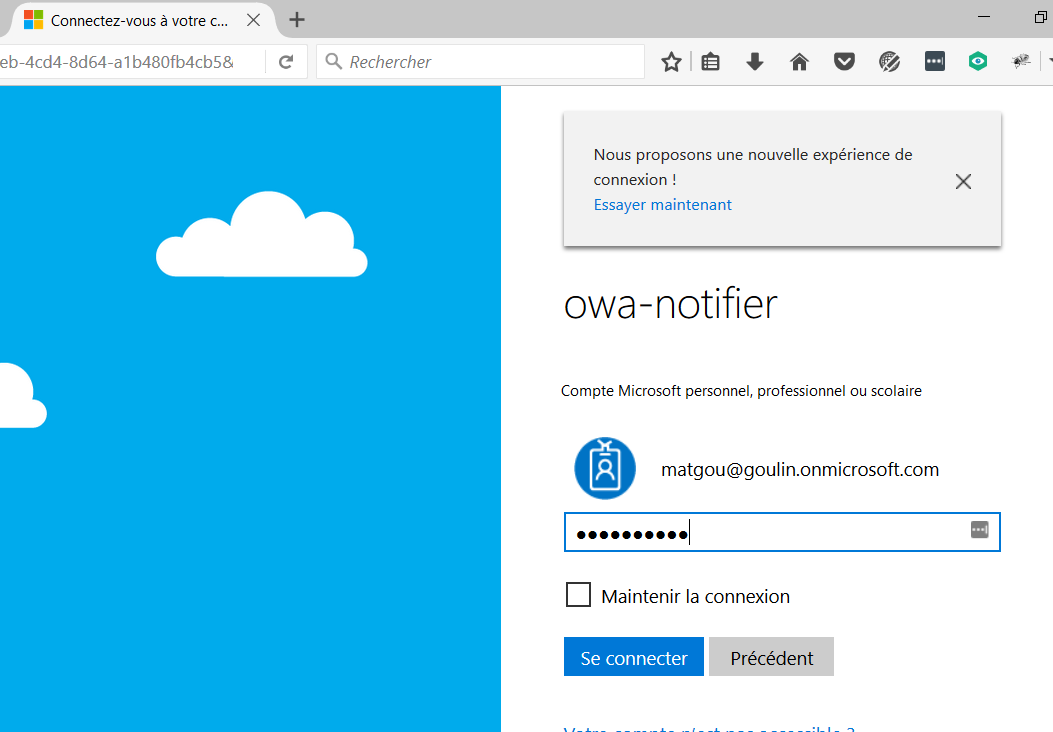Click the account badge avatar icon
The height and width of the screenshot is (732, 1053).
[604, 469]
